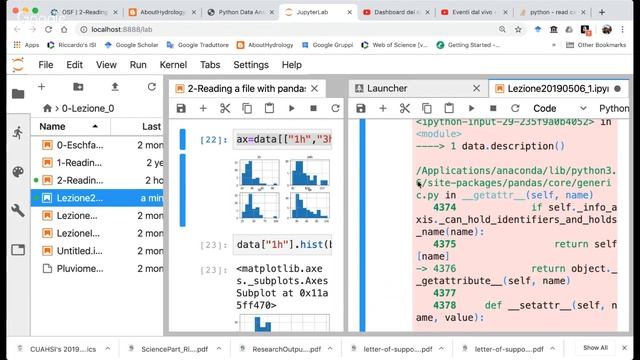Select the 2-Readin... notebook in the file list

(x=97, y=180)
